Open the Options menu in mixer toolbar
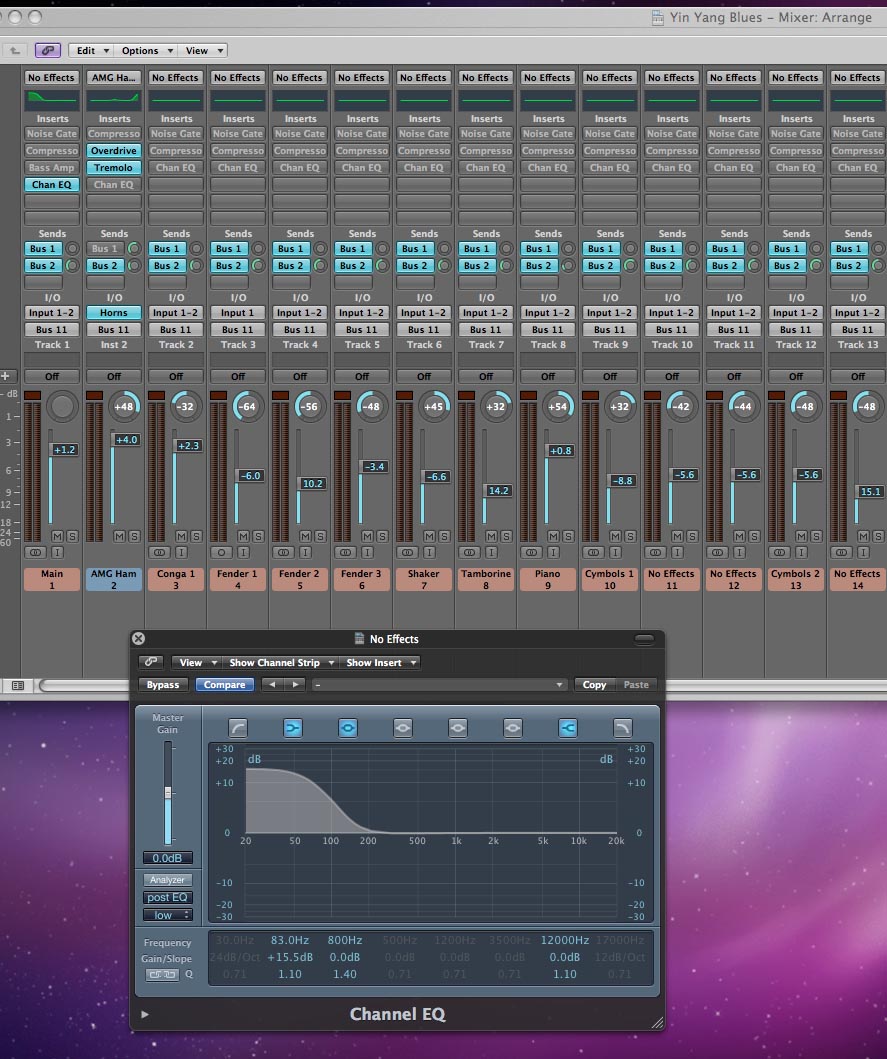The image size is (887, 1059). click(147, 50)
